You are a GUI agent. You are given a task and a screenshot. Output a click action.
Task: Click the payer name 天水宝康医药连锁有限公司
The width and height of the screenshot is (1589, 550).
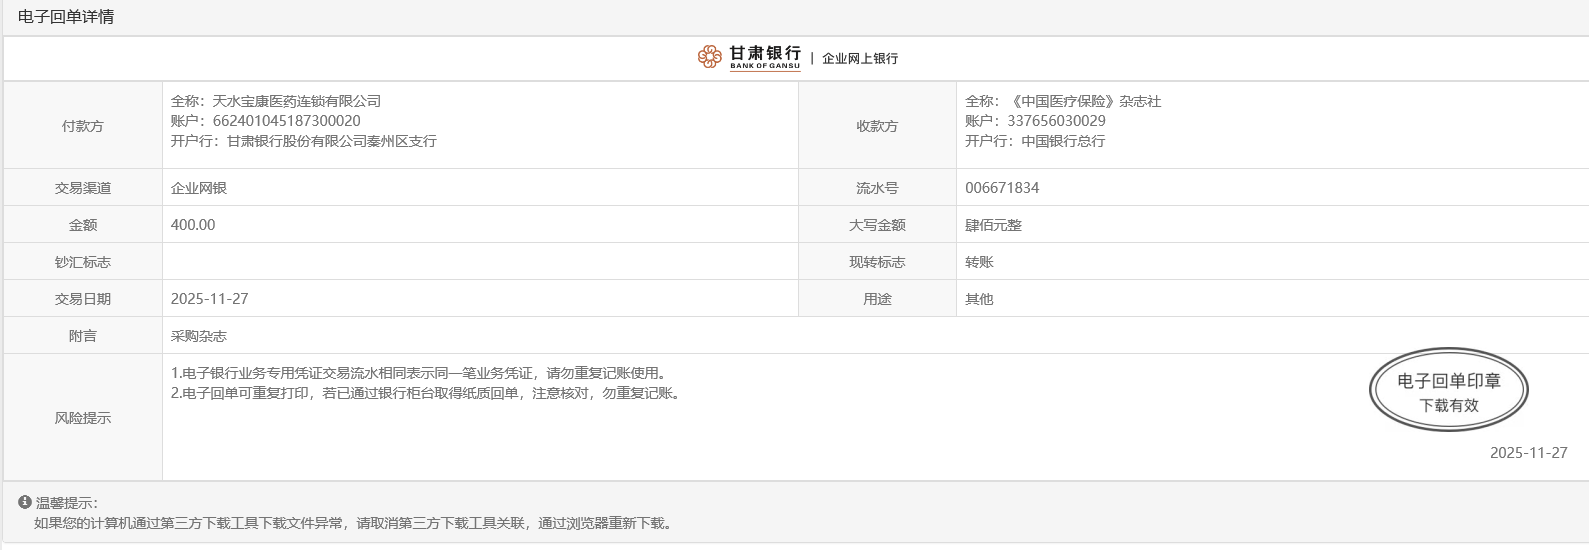(296, 101)
